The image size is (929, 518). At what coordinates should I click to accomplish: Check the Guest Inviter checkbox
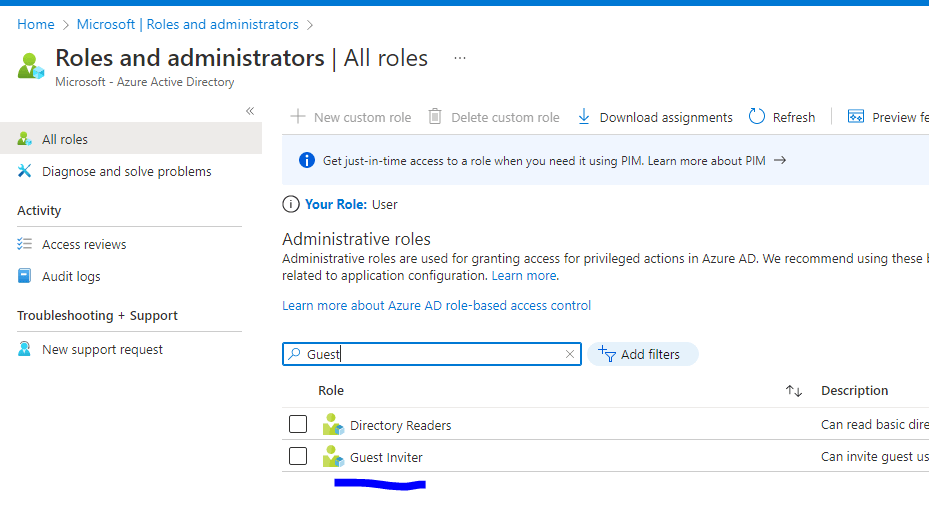click(298, 456)
